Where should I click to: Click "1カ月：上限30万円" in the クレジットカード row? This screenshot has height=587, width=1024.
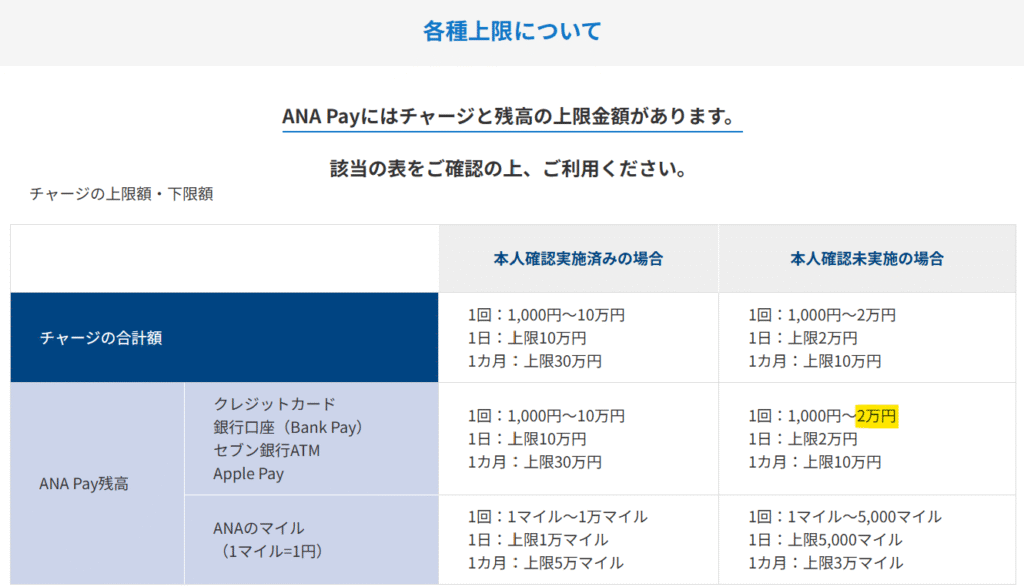[x=534, y=462]
